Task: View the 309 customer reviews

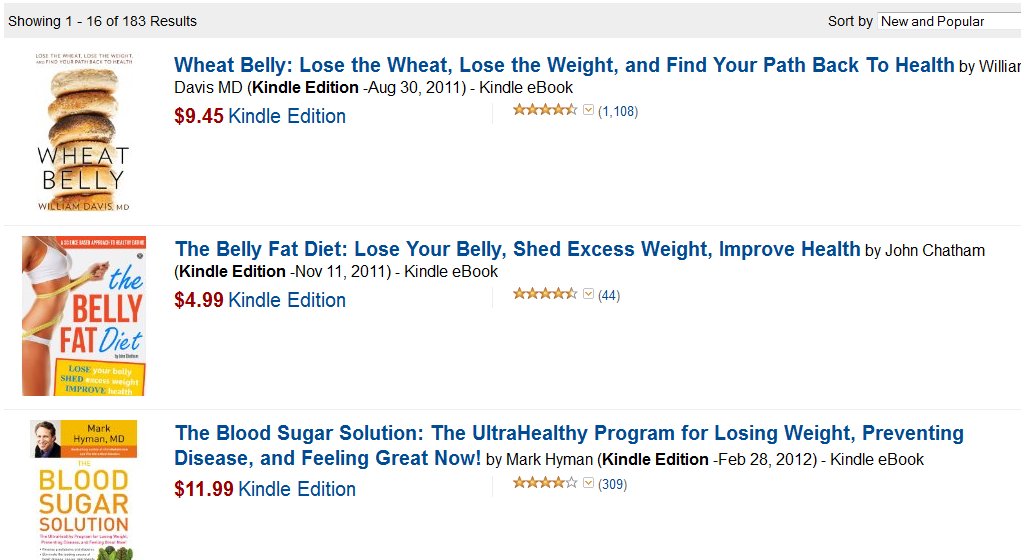Action: tap(612, 484)
